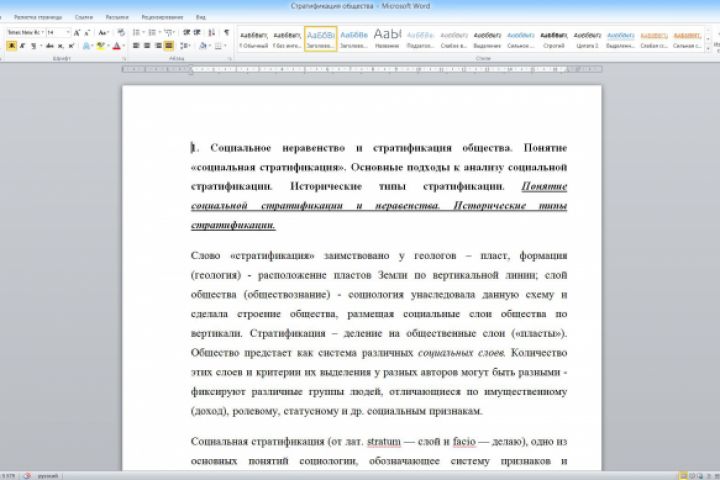
Task: Click the word "stratum" in document
Action: (384, 441)
